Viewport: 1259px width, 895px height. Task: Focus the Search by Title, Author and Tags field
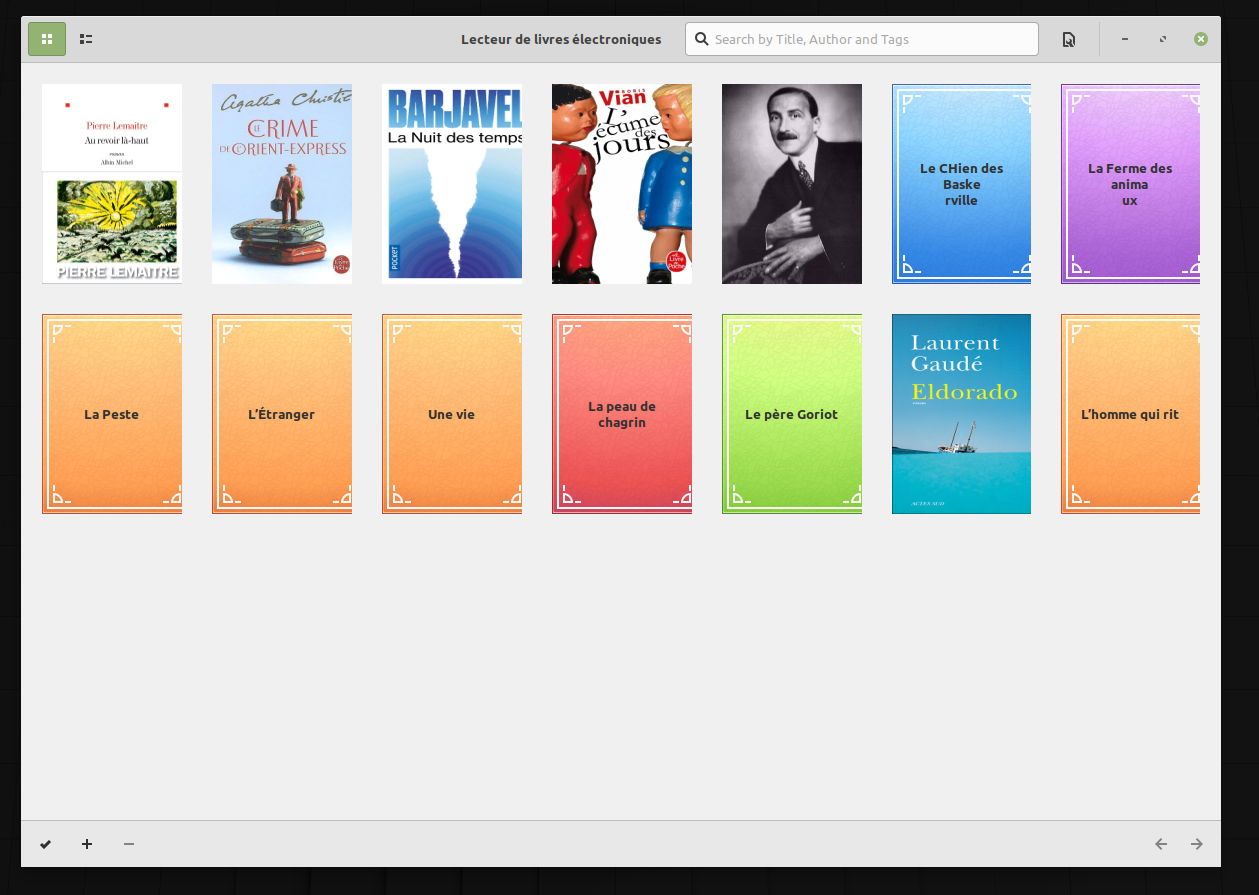click(861, 39)
